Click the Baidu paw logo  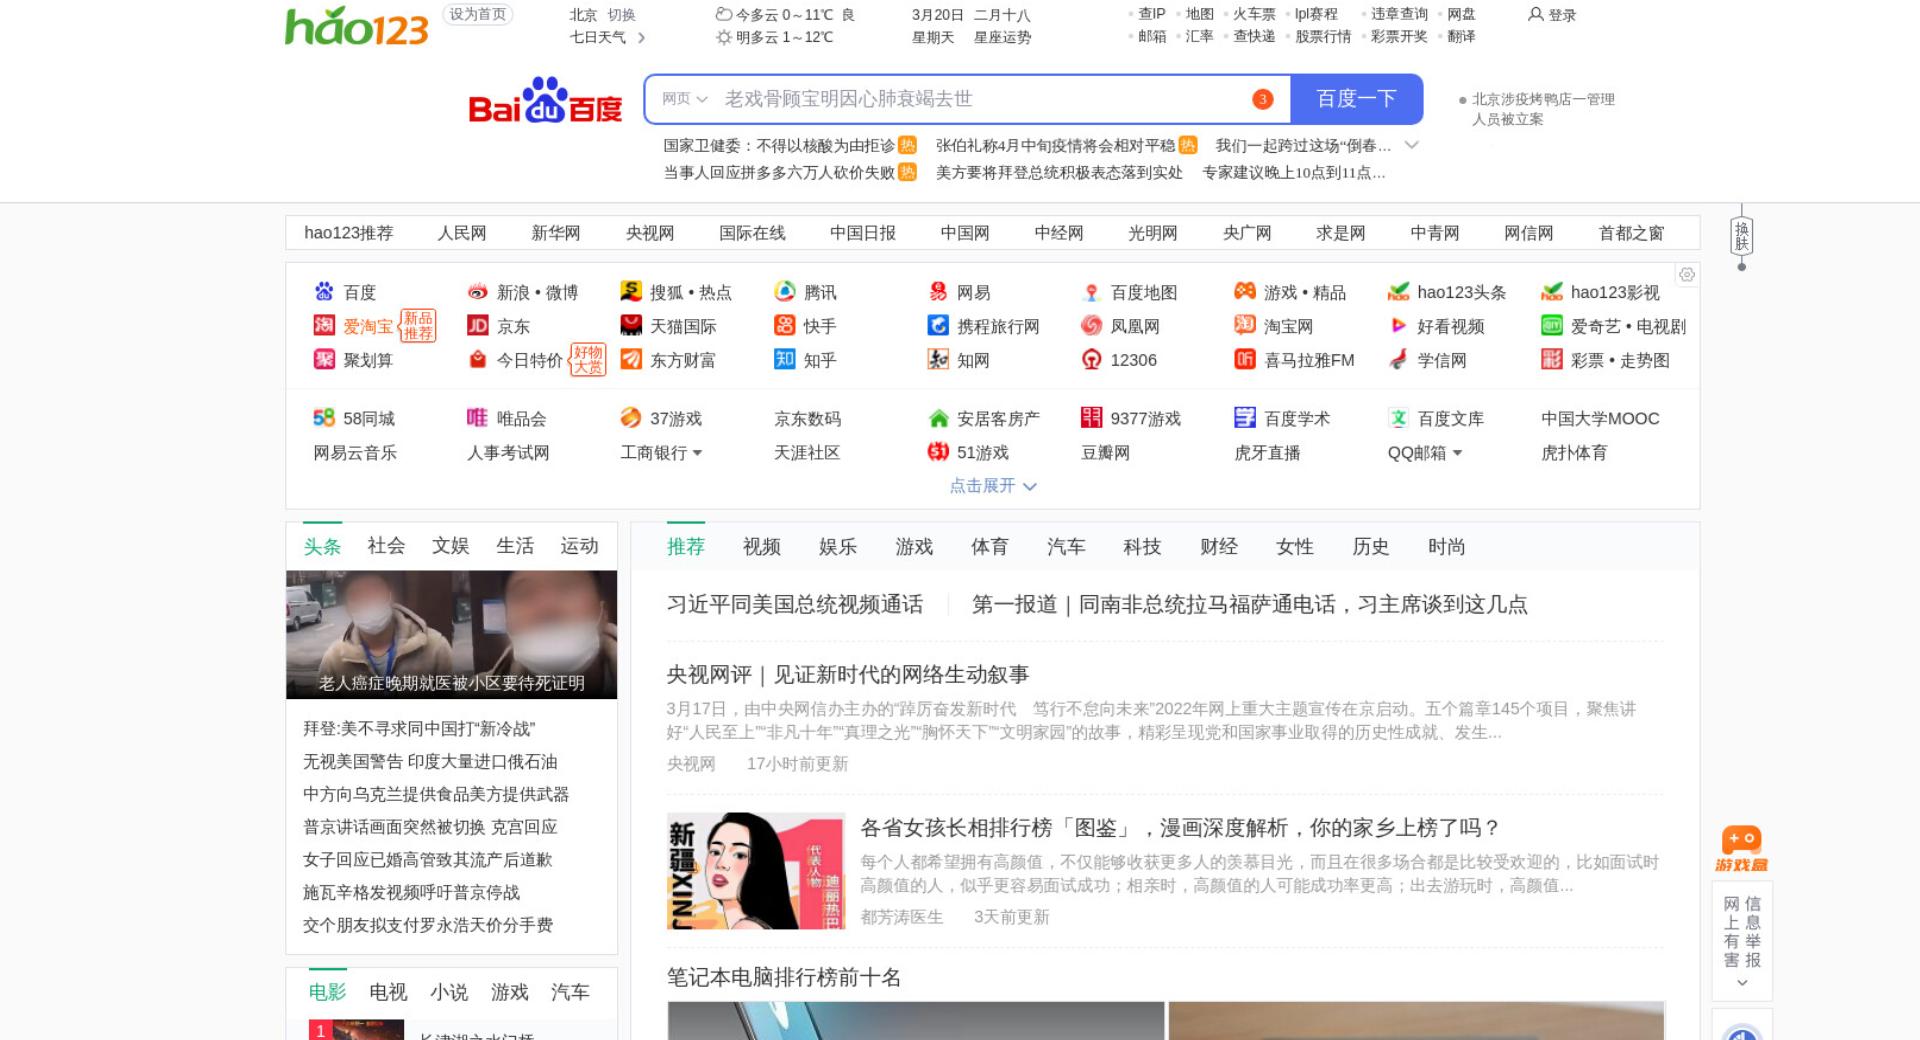tap(545, 99)
